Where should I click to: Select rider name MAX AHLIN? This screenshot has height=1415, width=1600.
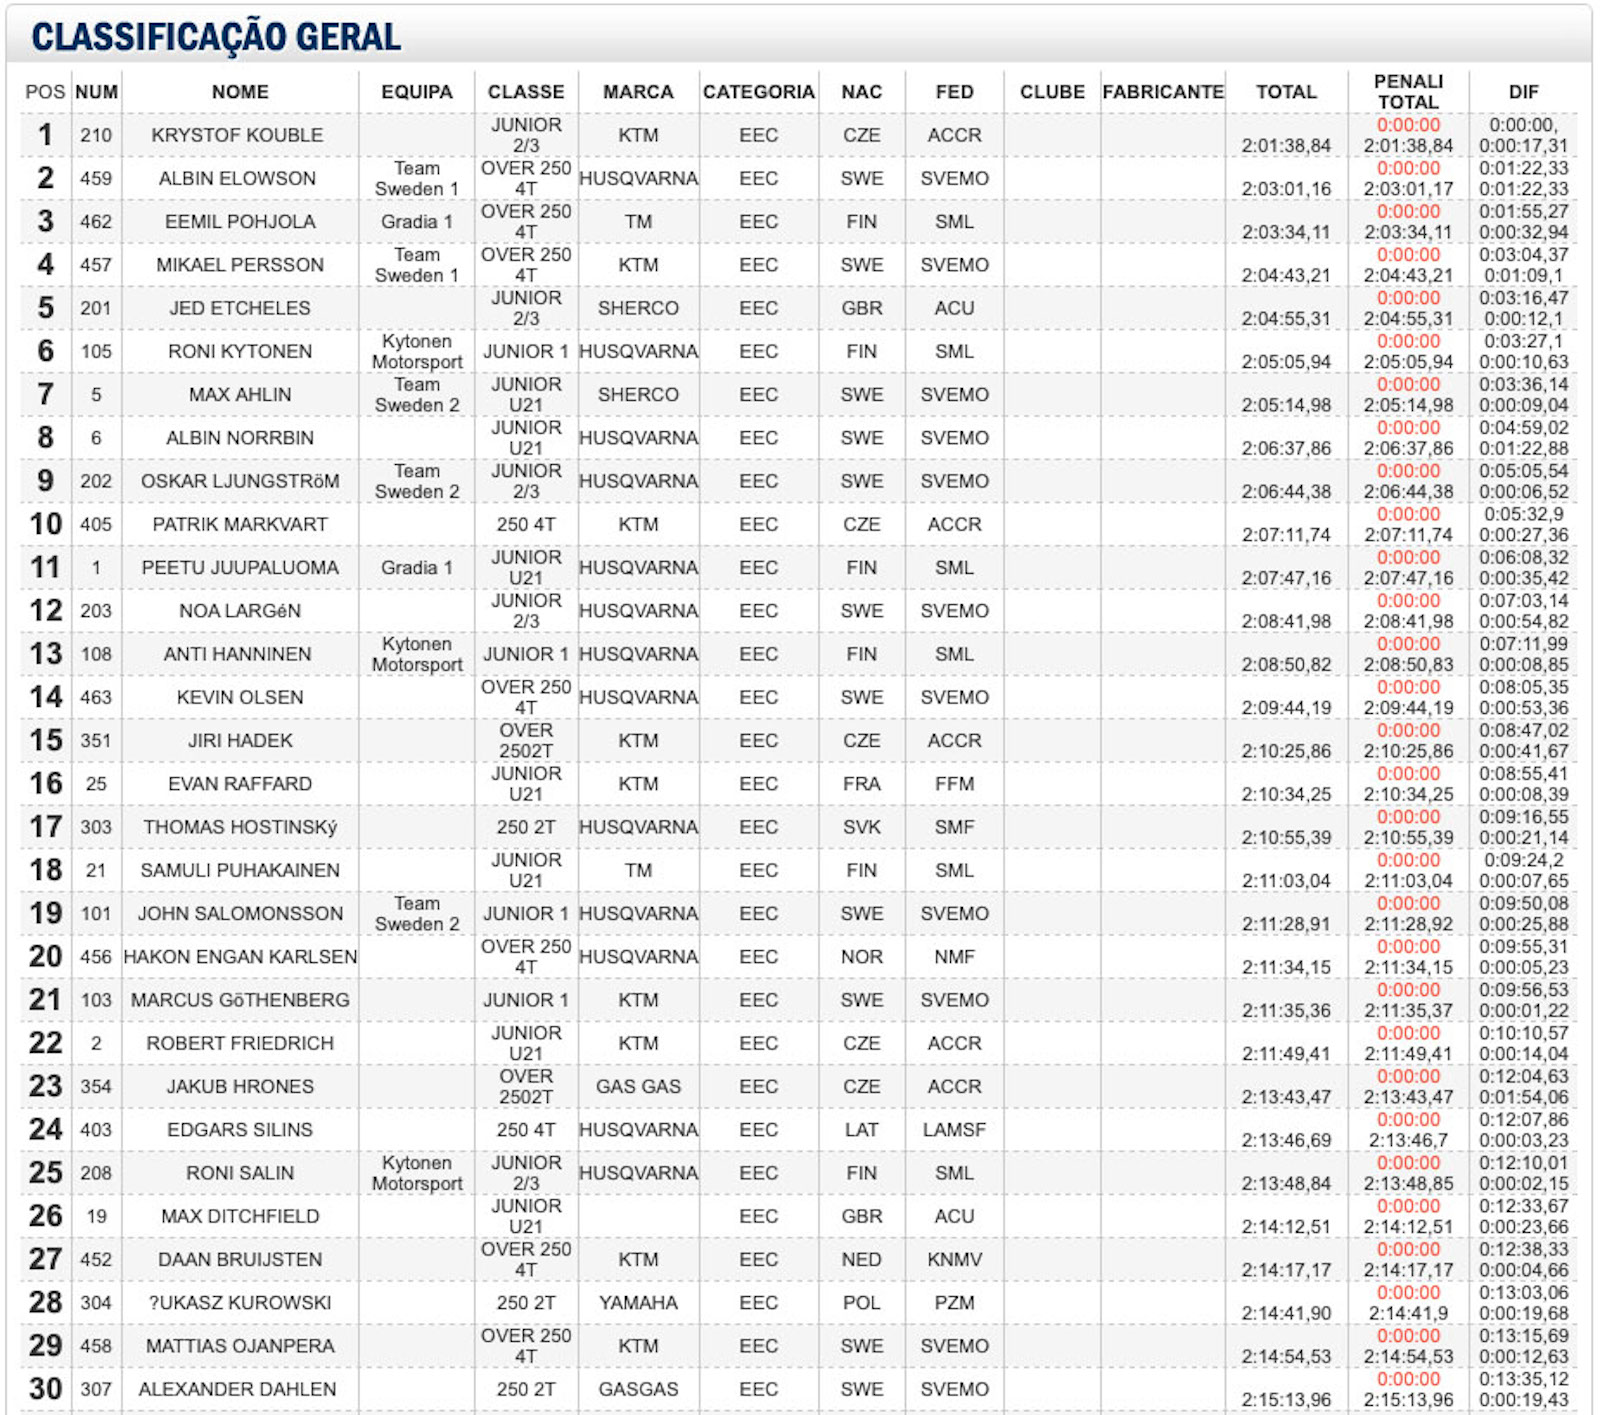point(240,395)
